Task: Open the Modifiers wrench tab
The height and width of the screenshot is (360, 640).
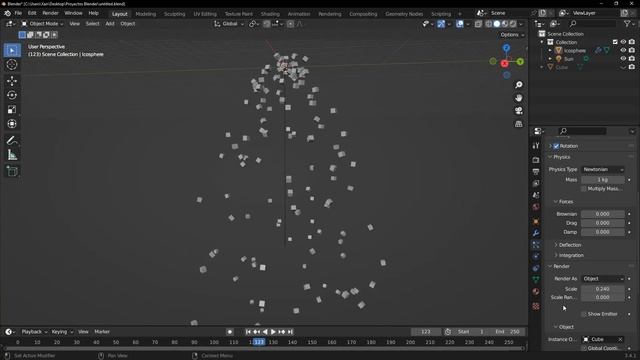Action: [x=536, y=233]
